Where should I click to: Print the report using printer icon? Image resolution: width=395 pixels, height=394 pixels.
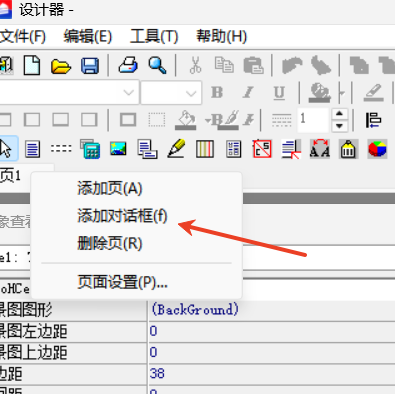[x=128, y=65]
